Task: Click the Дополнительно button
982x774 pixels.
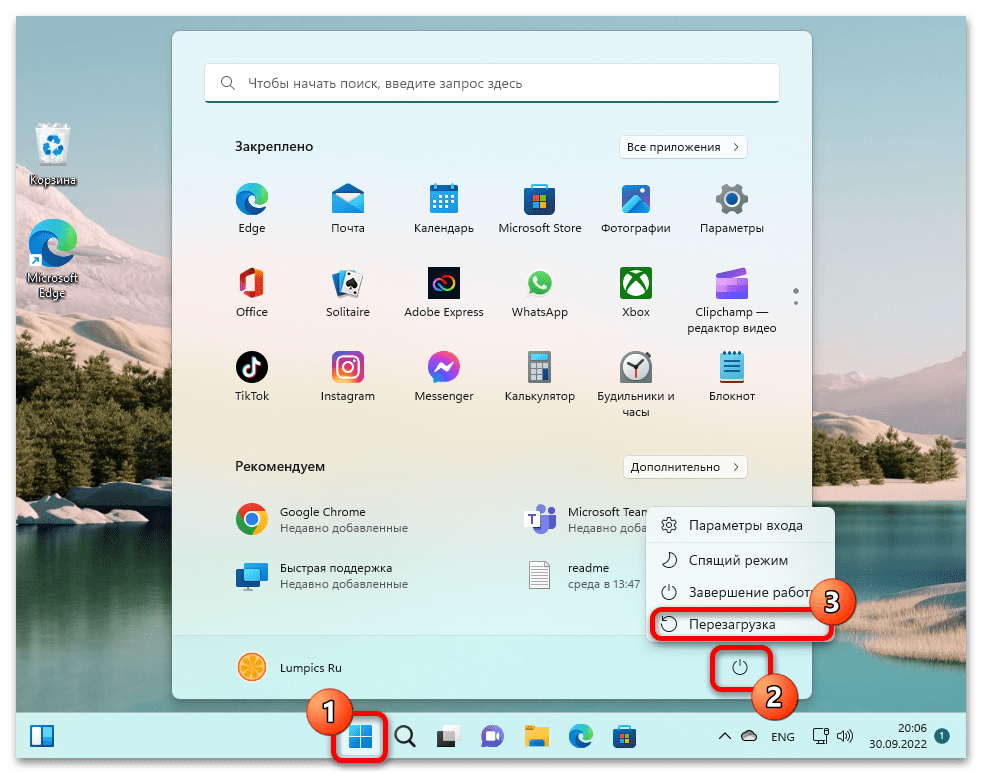Action: pos(685,467)
